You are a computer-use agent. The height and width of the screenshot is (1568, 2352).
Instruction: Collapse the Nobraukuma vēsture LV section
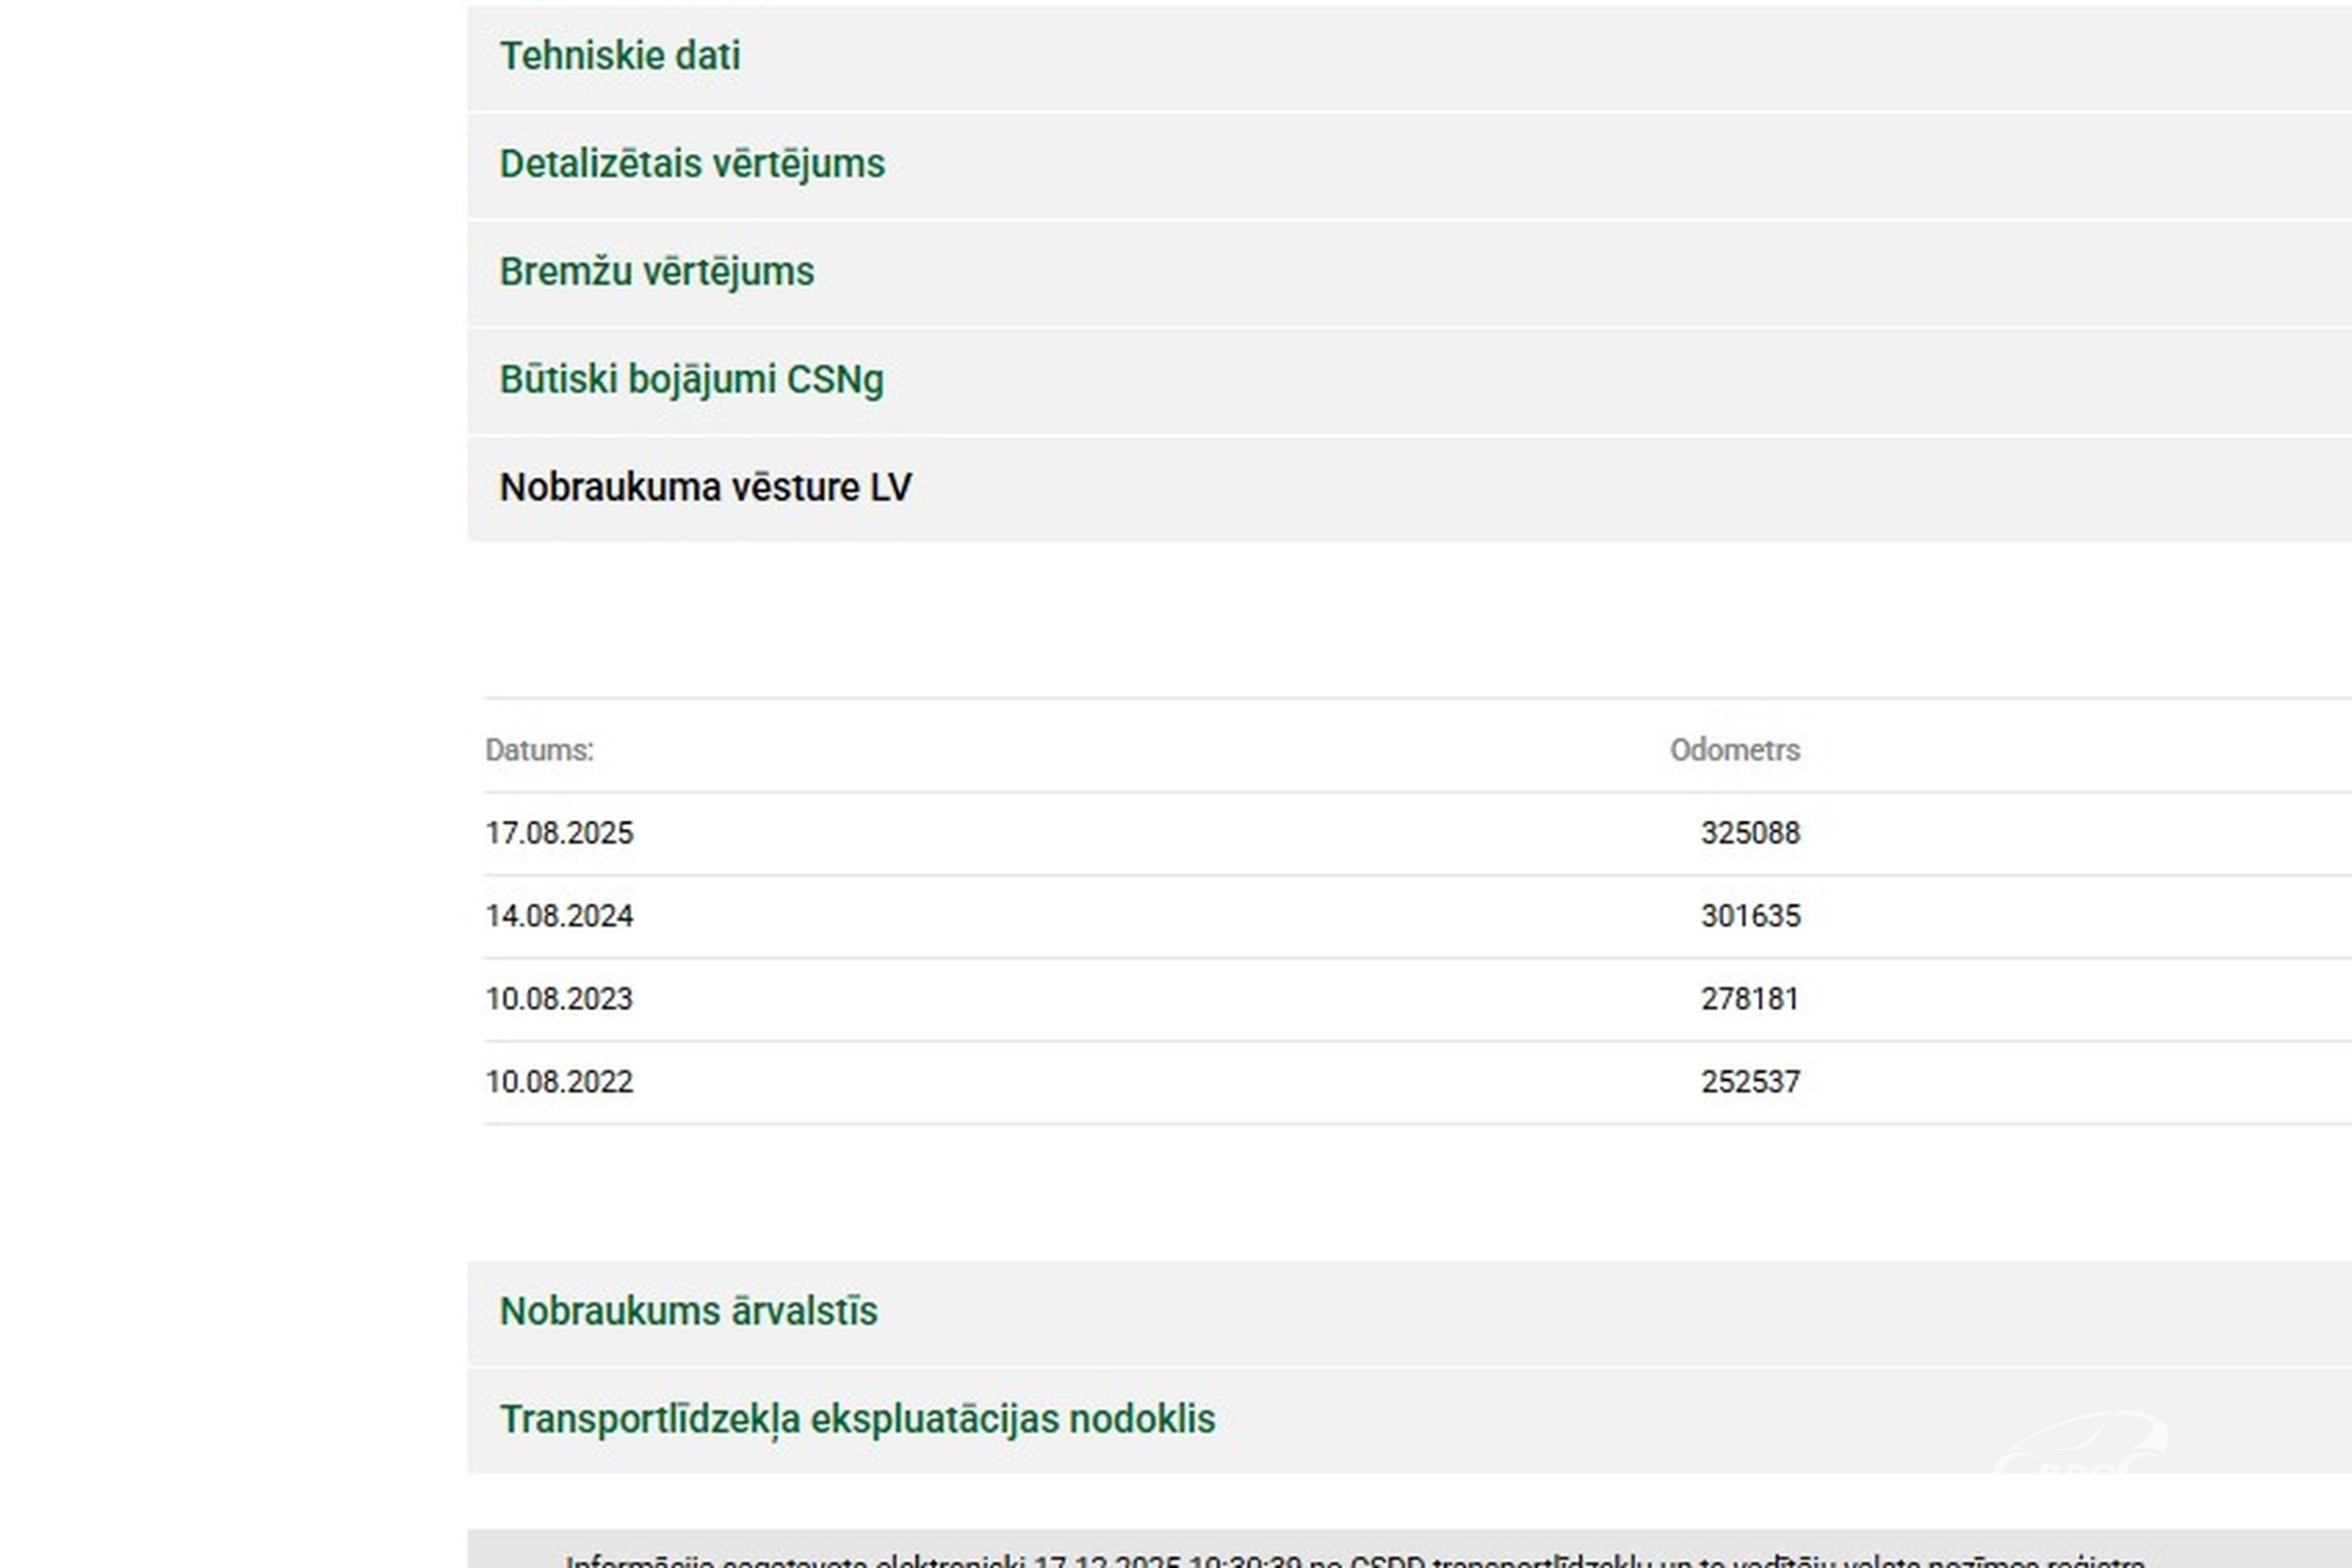pyautogui.click(x=705, y=488)
